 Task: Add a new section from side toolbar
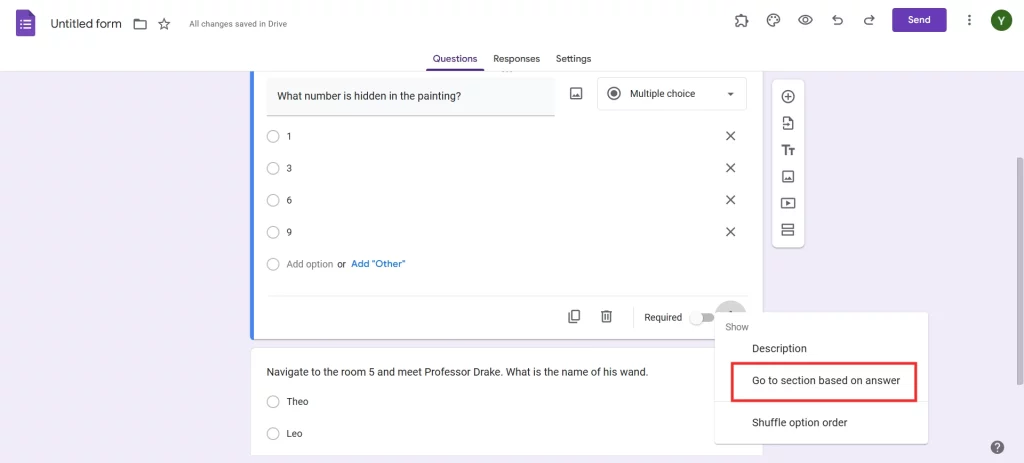(x=788, y=230)
